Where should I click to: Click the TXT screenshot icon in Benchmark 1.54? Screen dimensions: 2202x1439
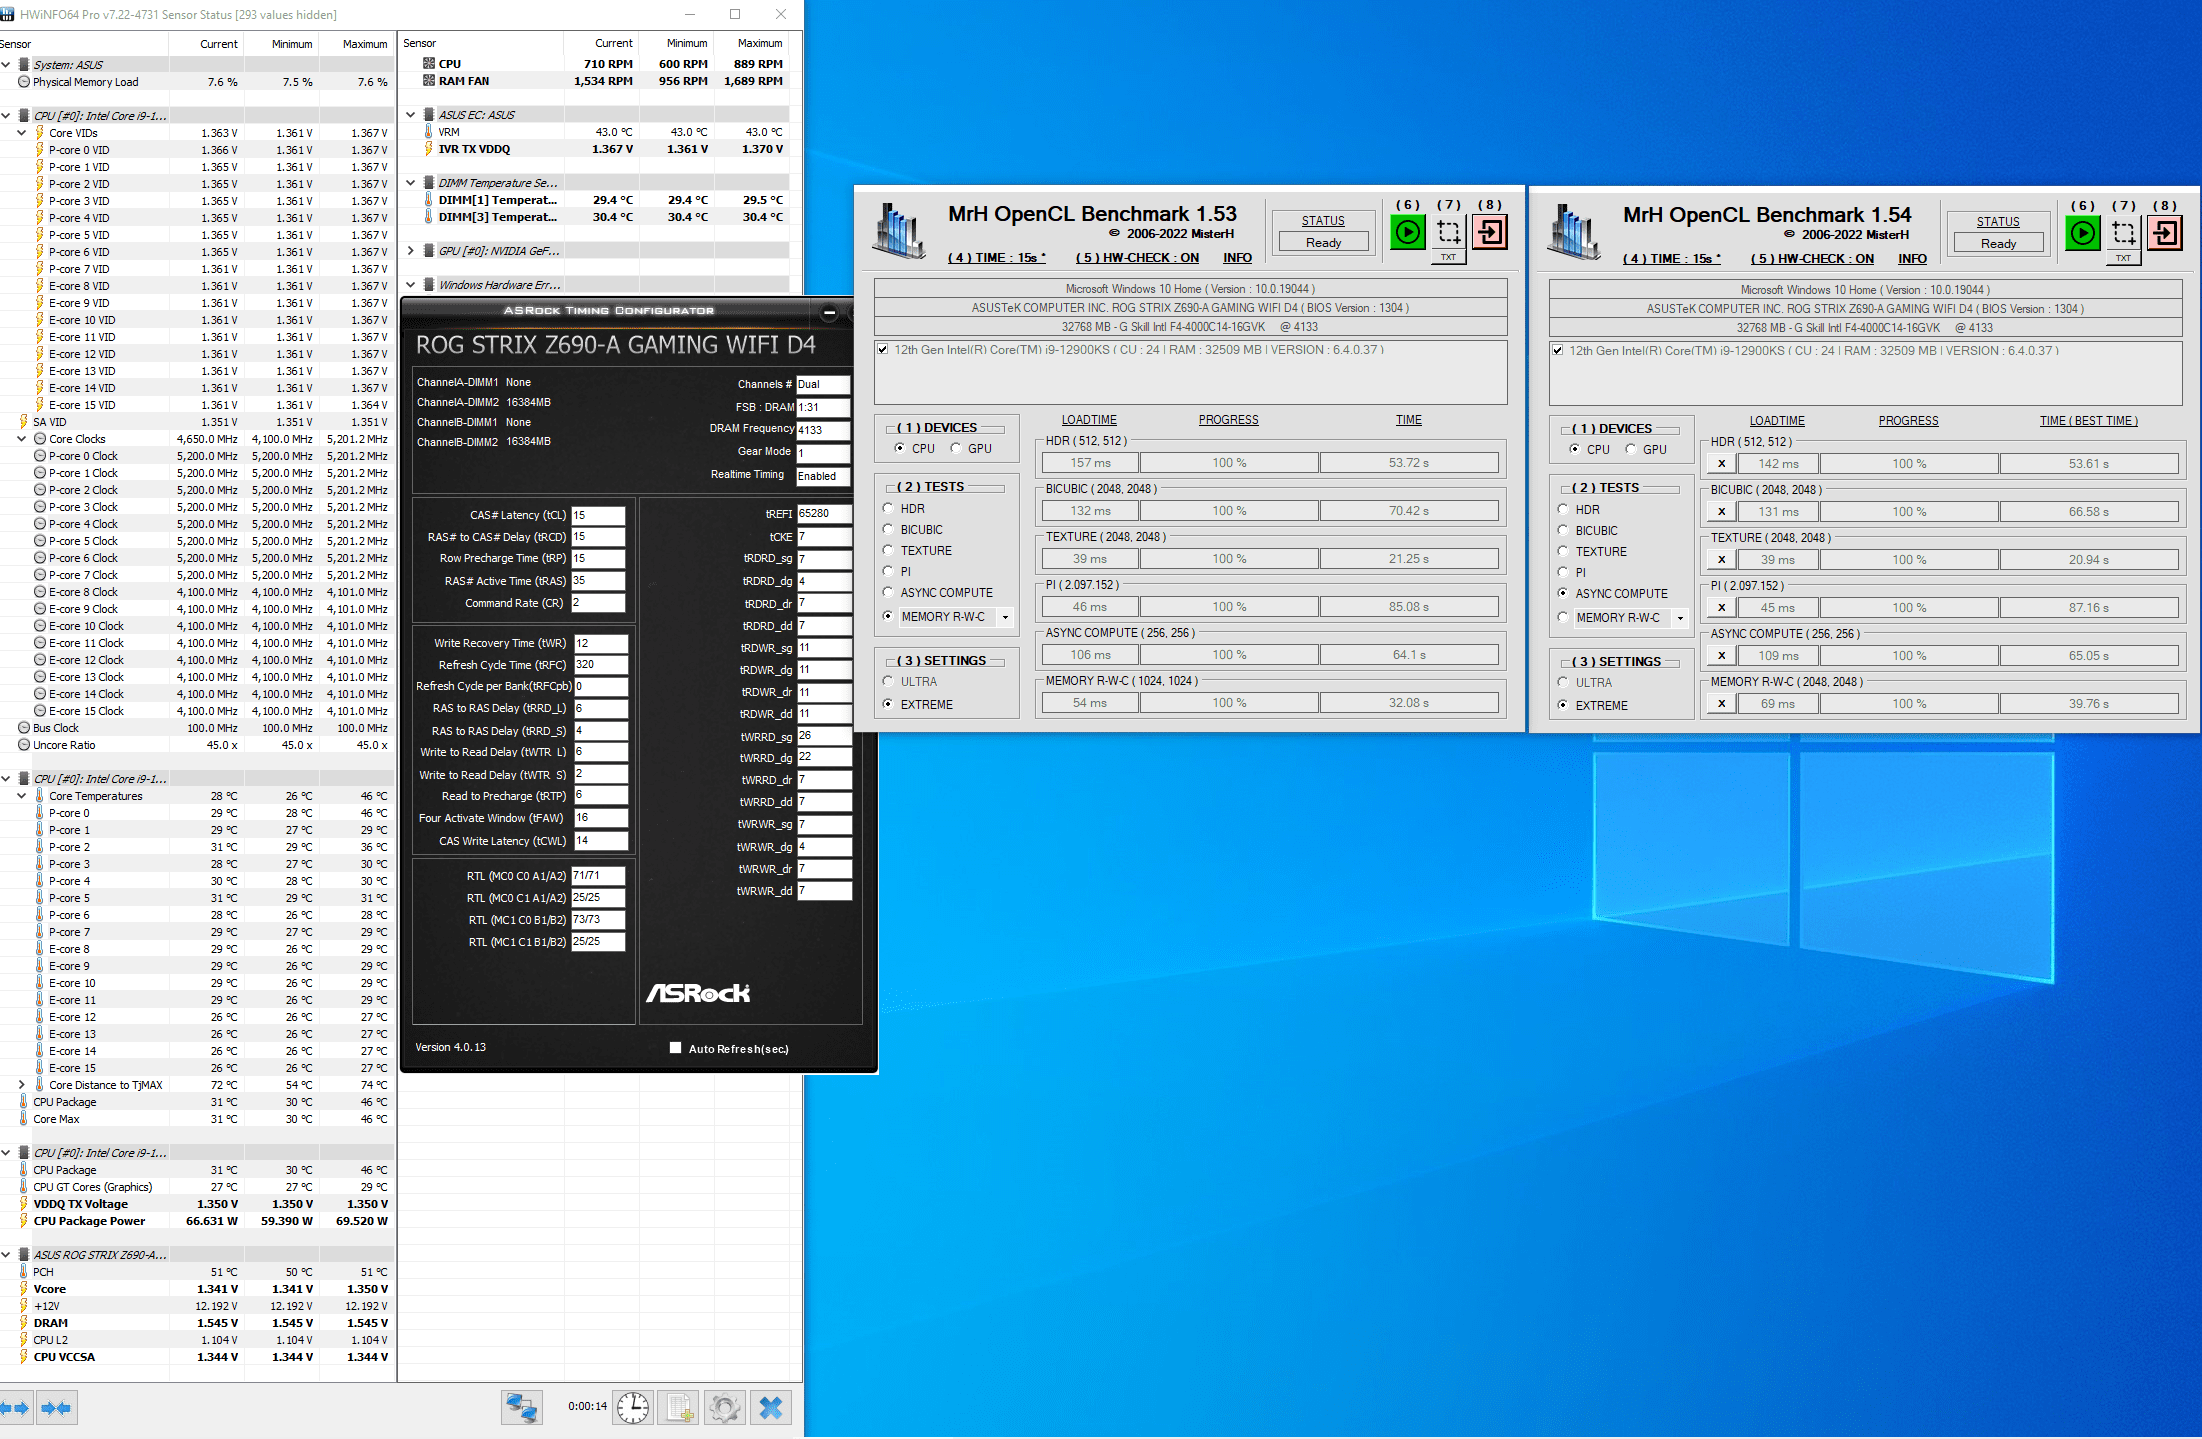[2124, 239]
